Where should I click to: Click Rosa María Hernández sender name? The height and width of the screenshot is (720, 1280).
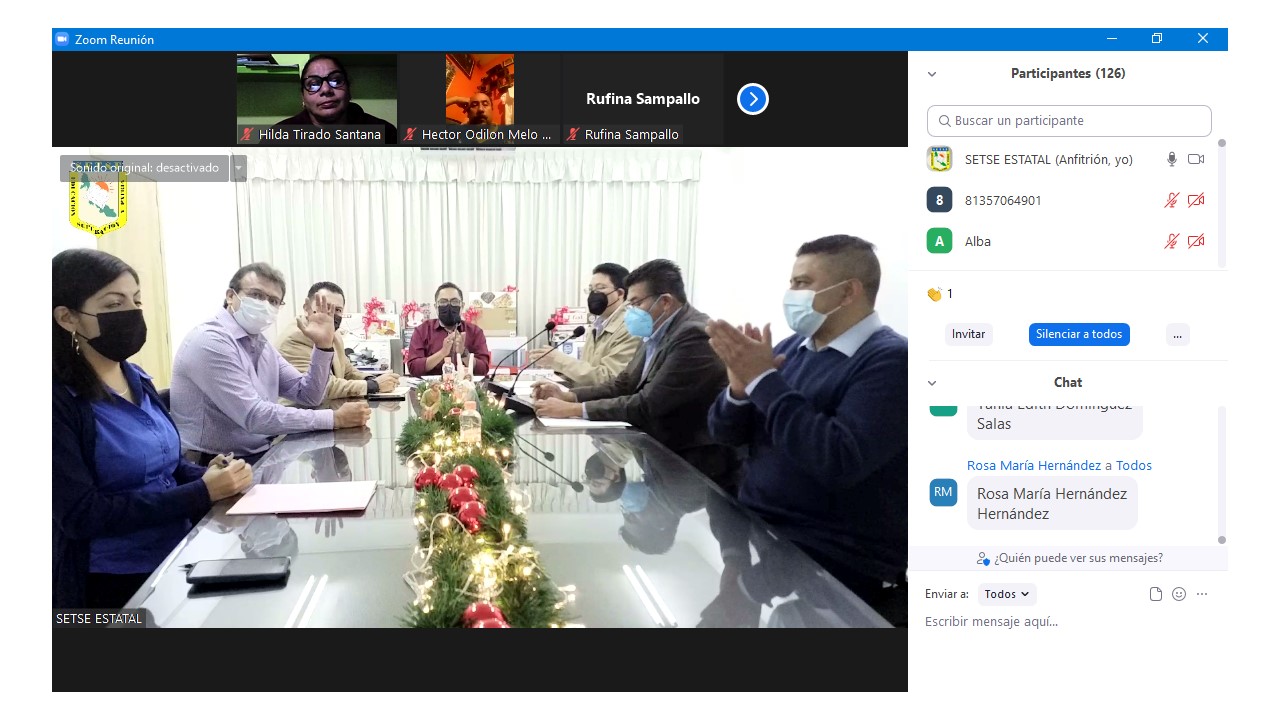pyautogui.click(x=1034, y=465)
